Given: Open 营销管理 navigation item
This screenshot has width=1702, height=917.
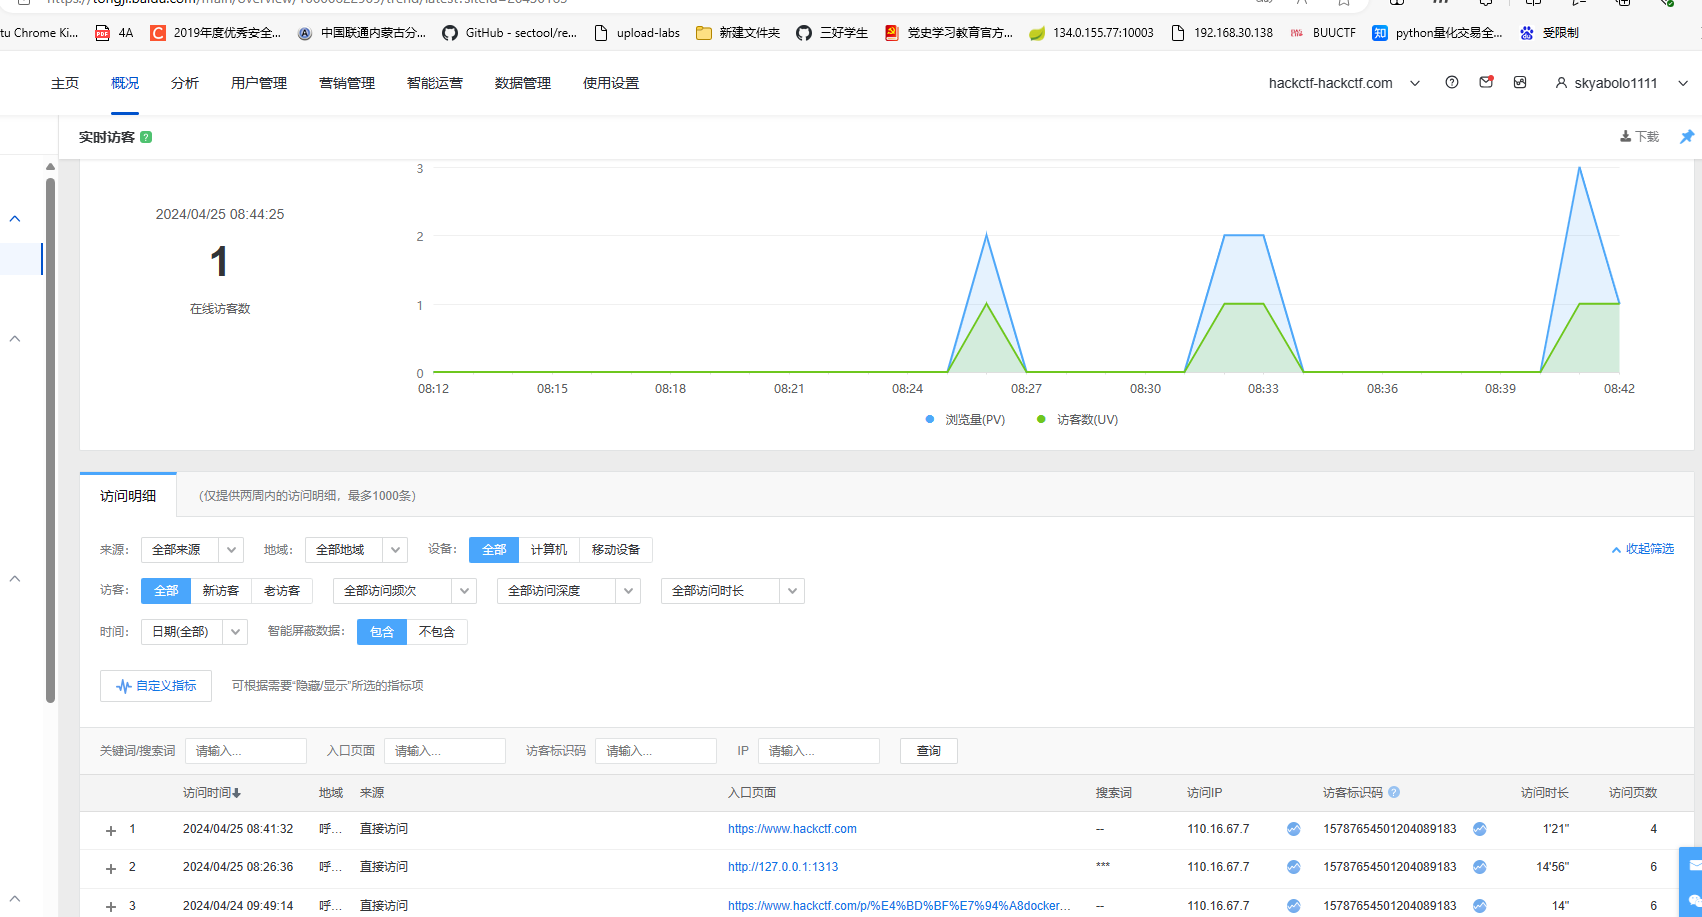Looking at the screenshot, I should (347, 83).
